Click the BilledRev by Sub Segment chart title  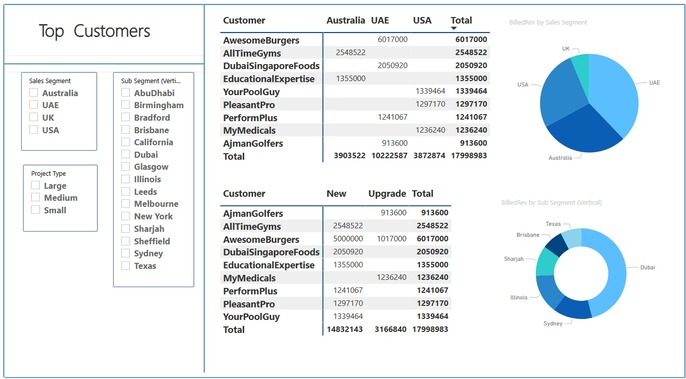(x=552, y=202)
